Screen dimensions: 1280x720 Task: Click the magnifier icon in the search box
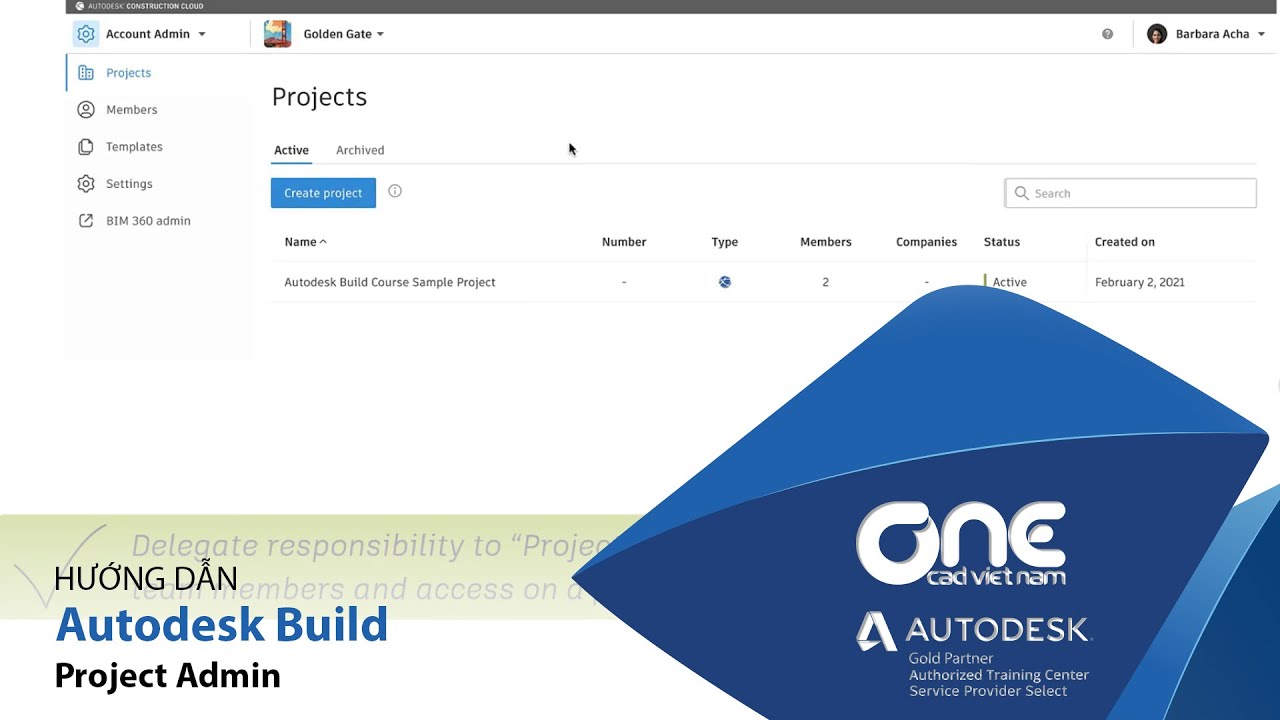[1021, 193]
